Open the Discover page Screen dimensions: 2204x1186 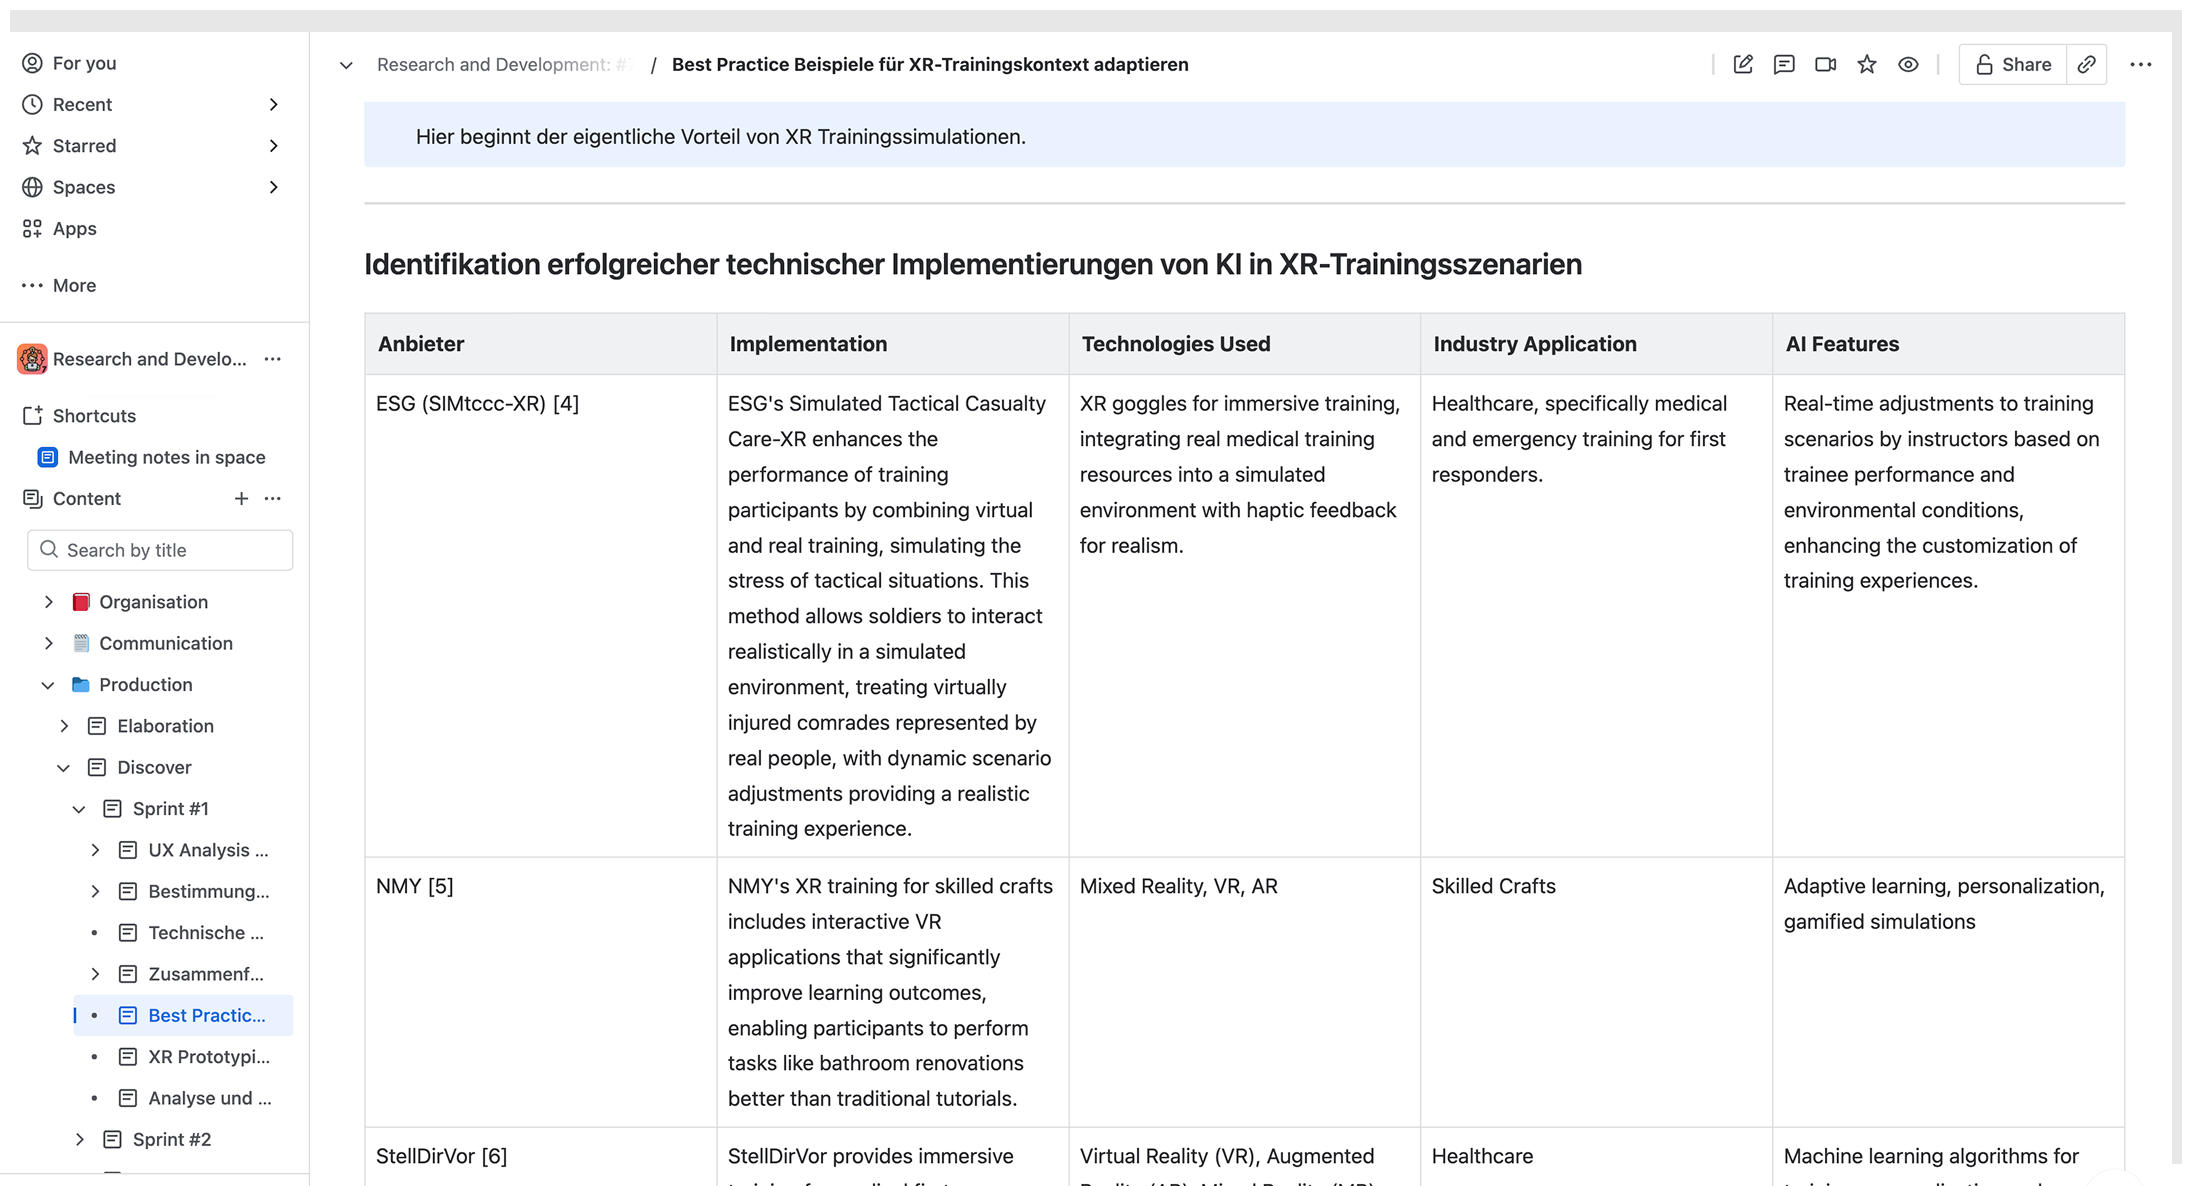tap(154, 767)
